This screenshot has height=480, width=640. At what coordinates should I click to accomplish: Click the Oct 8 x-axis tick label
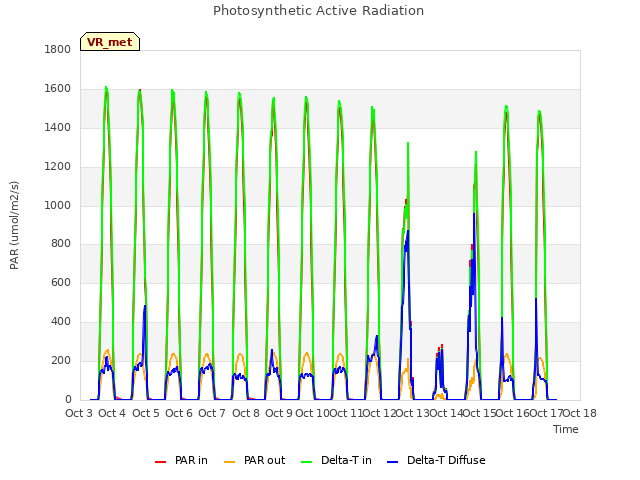pos(246,413)
